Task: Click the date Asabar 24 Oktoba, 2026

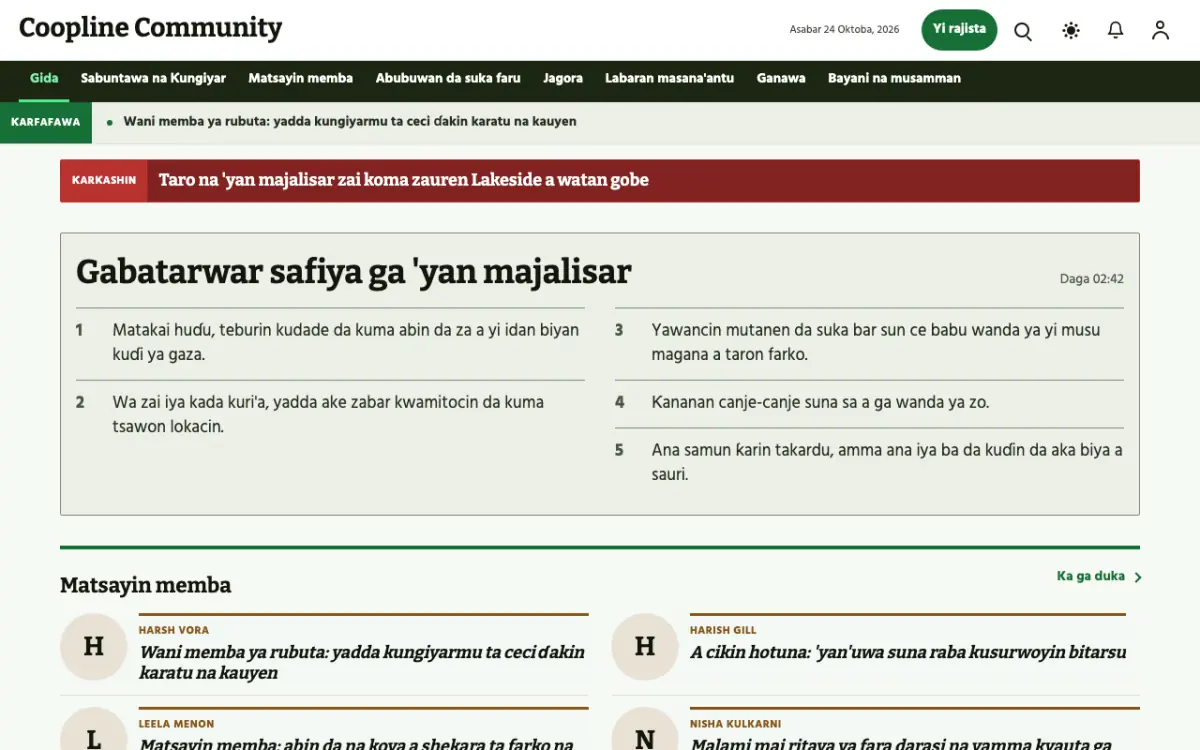Action: click(845, 30)
